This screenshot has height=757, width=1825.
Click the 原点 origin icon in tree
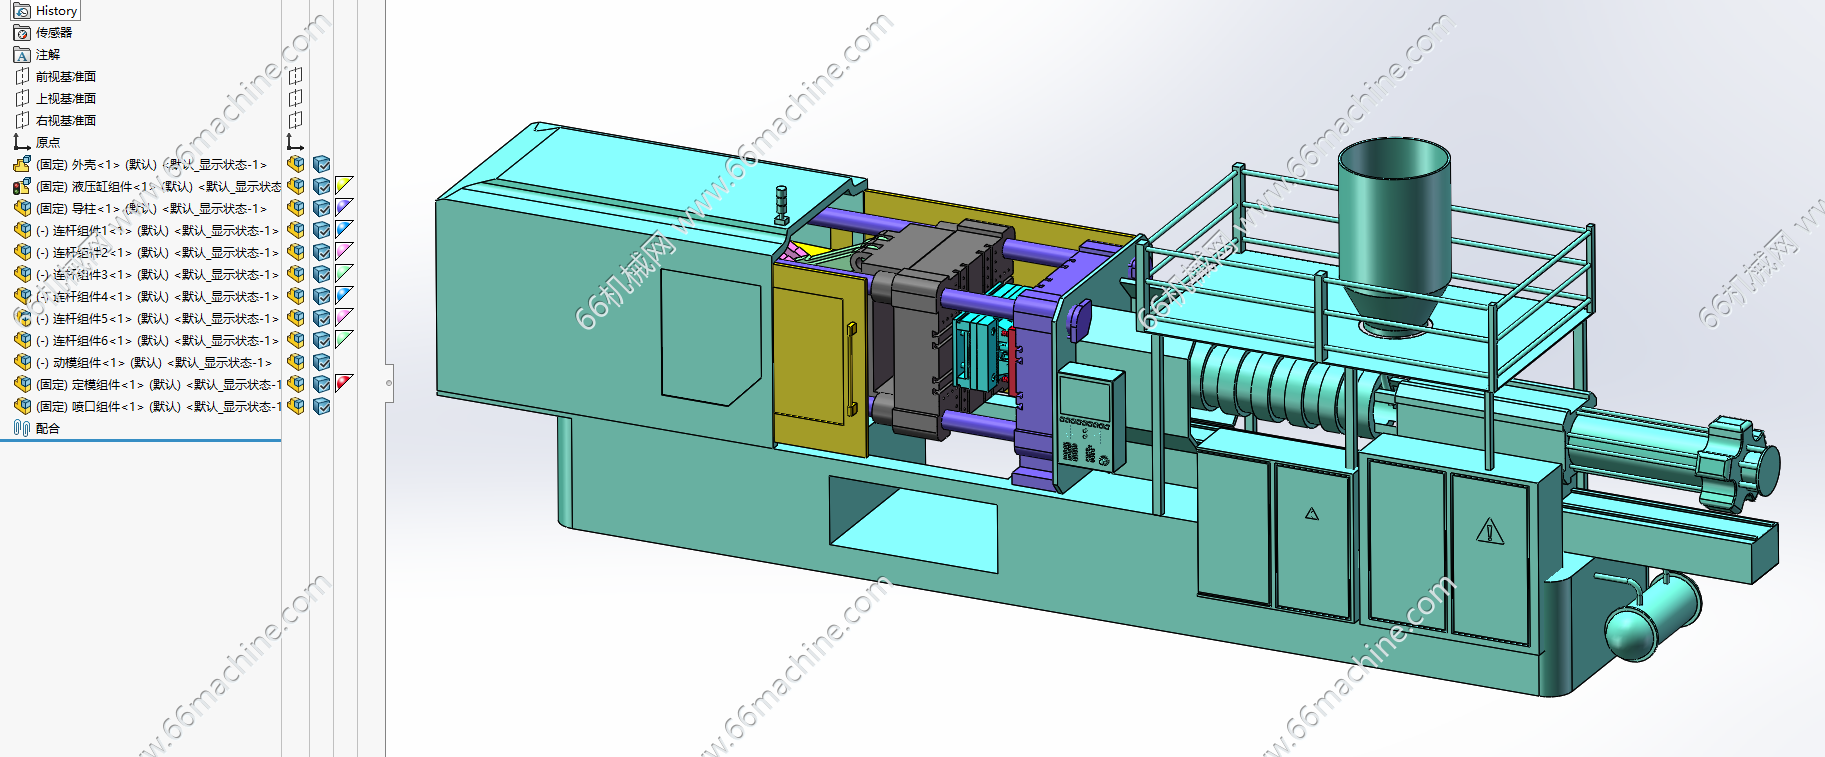[x=22, y=142]
